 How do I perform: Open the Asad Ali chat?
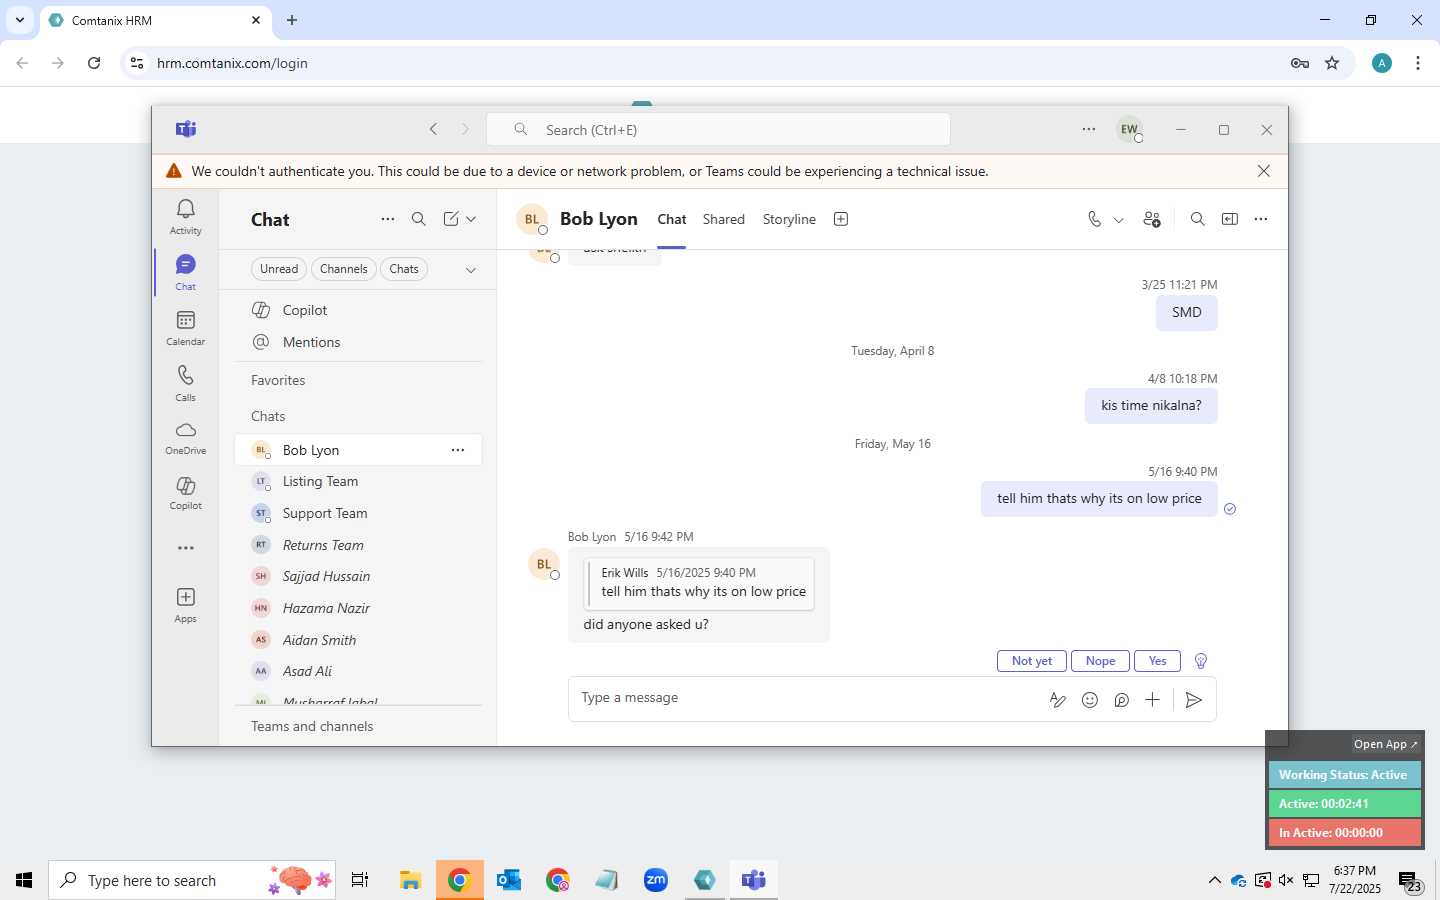[358, 671]
